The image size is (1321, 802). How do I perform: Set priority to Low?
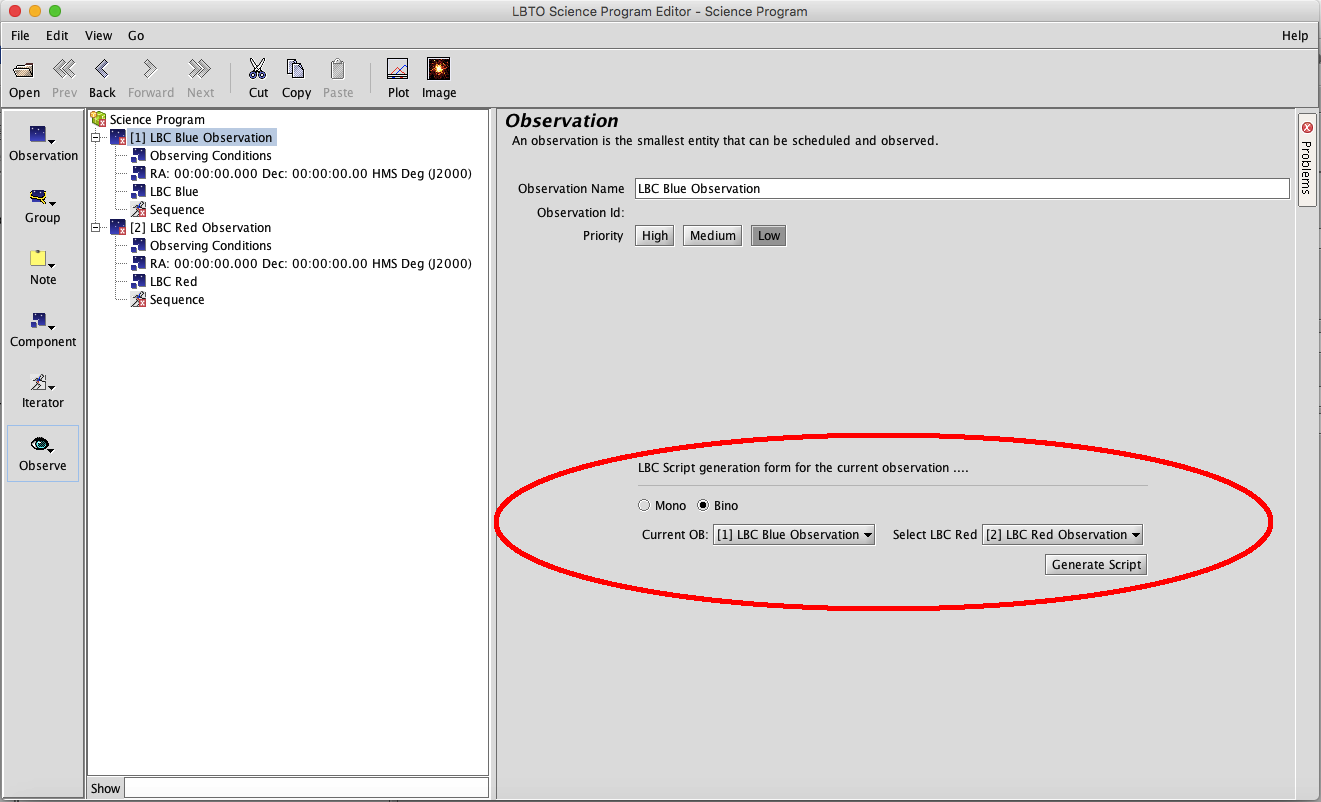(769, 236)
